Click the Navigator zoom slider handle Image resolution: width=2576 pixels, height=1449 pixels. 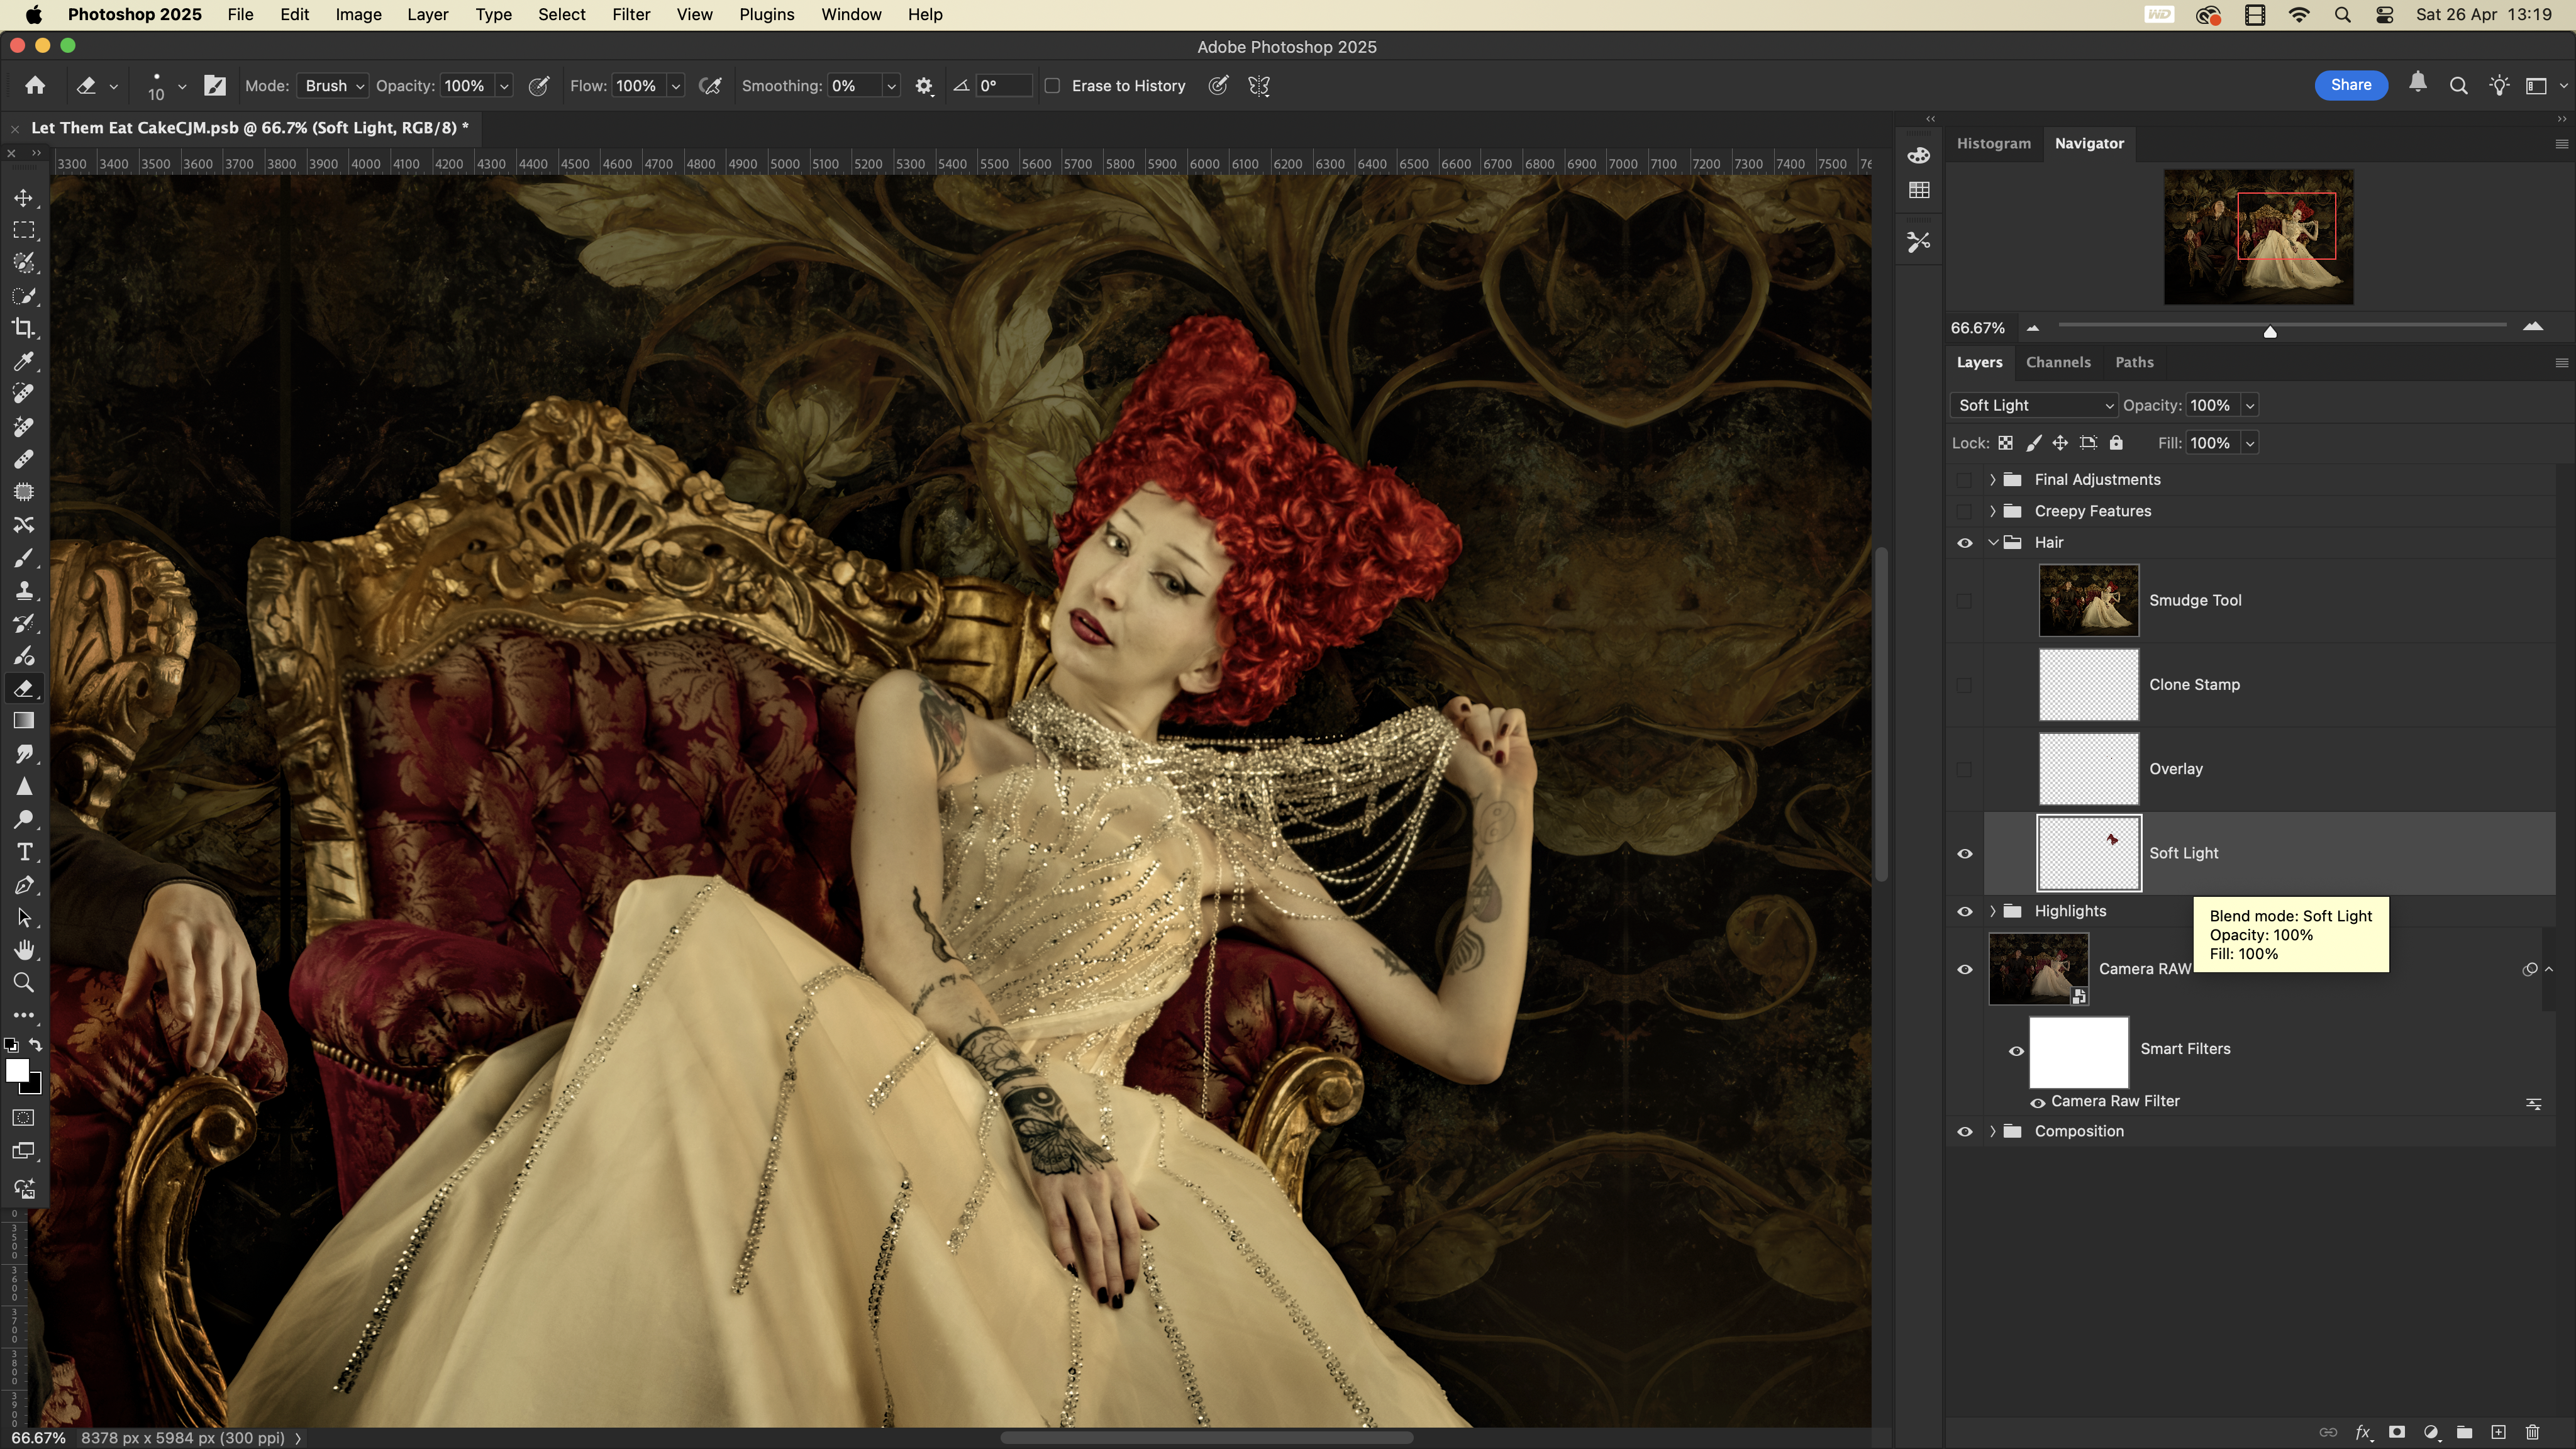tap(2269, 331)
